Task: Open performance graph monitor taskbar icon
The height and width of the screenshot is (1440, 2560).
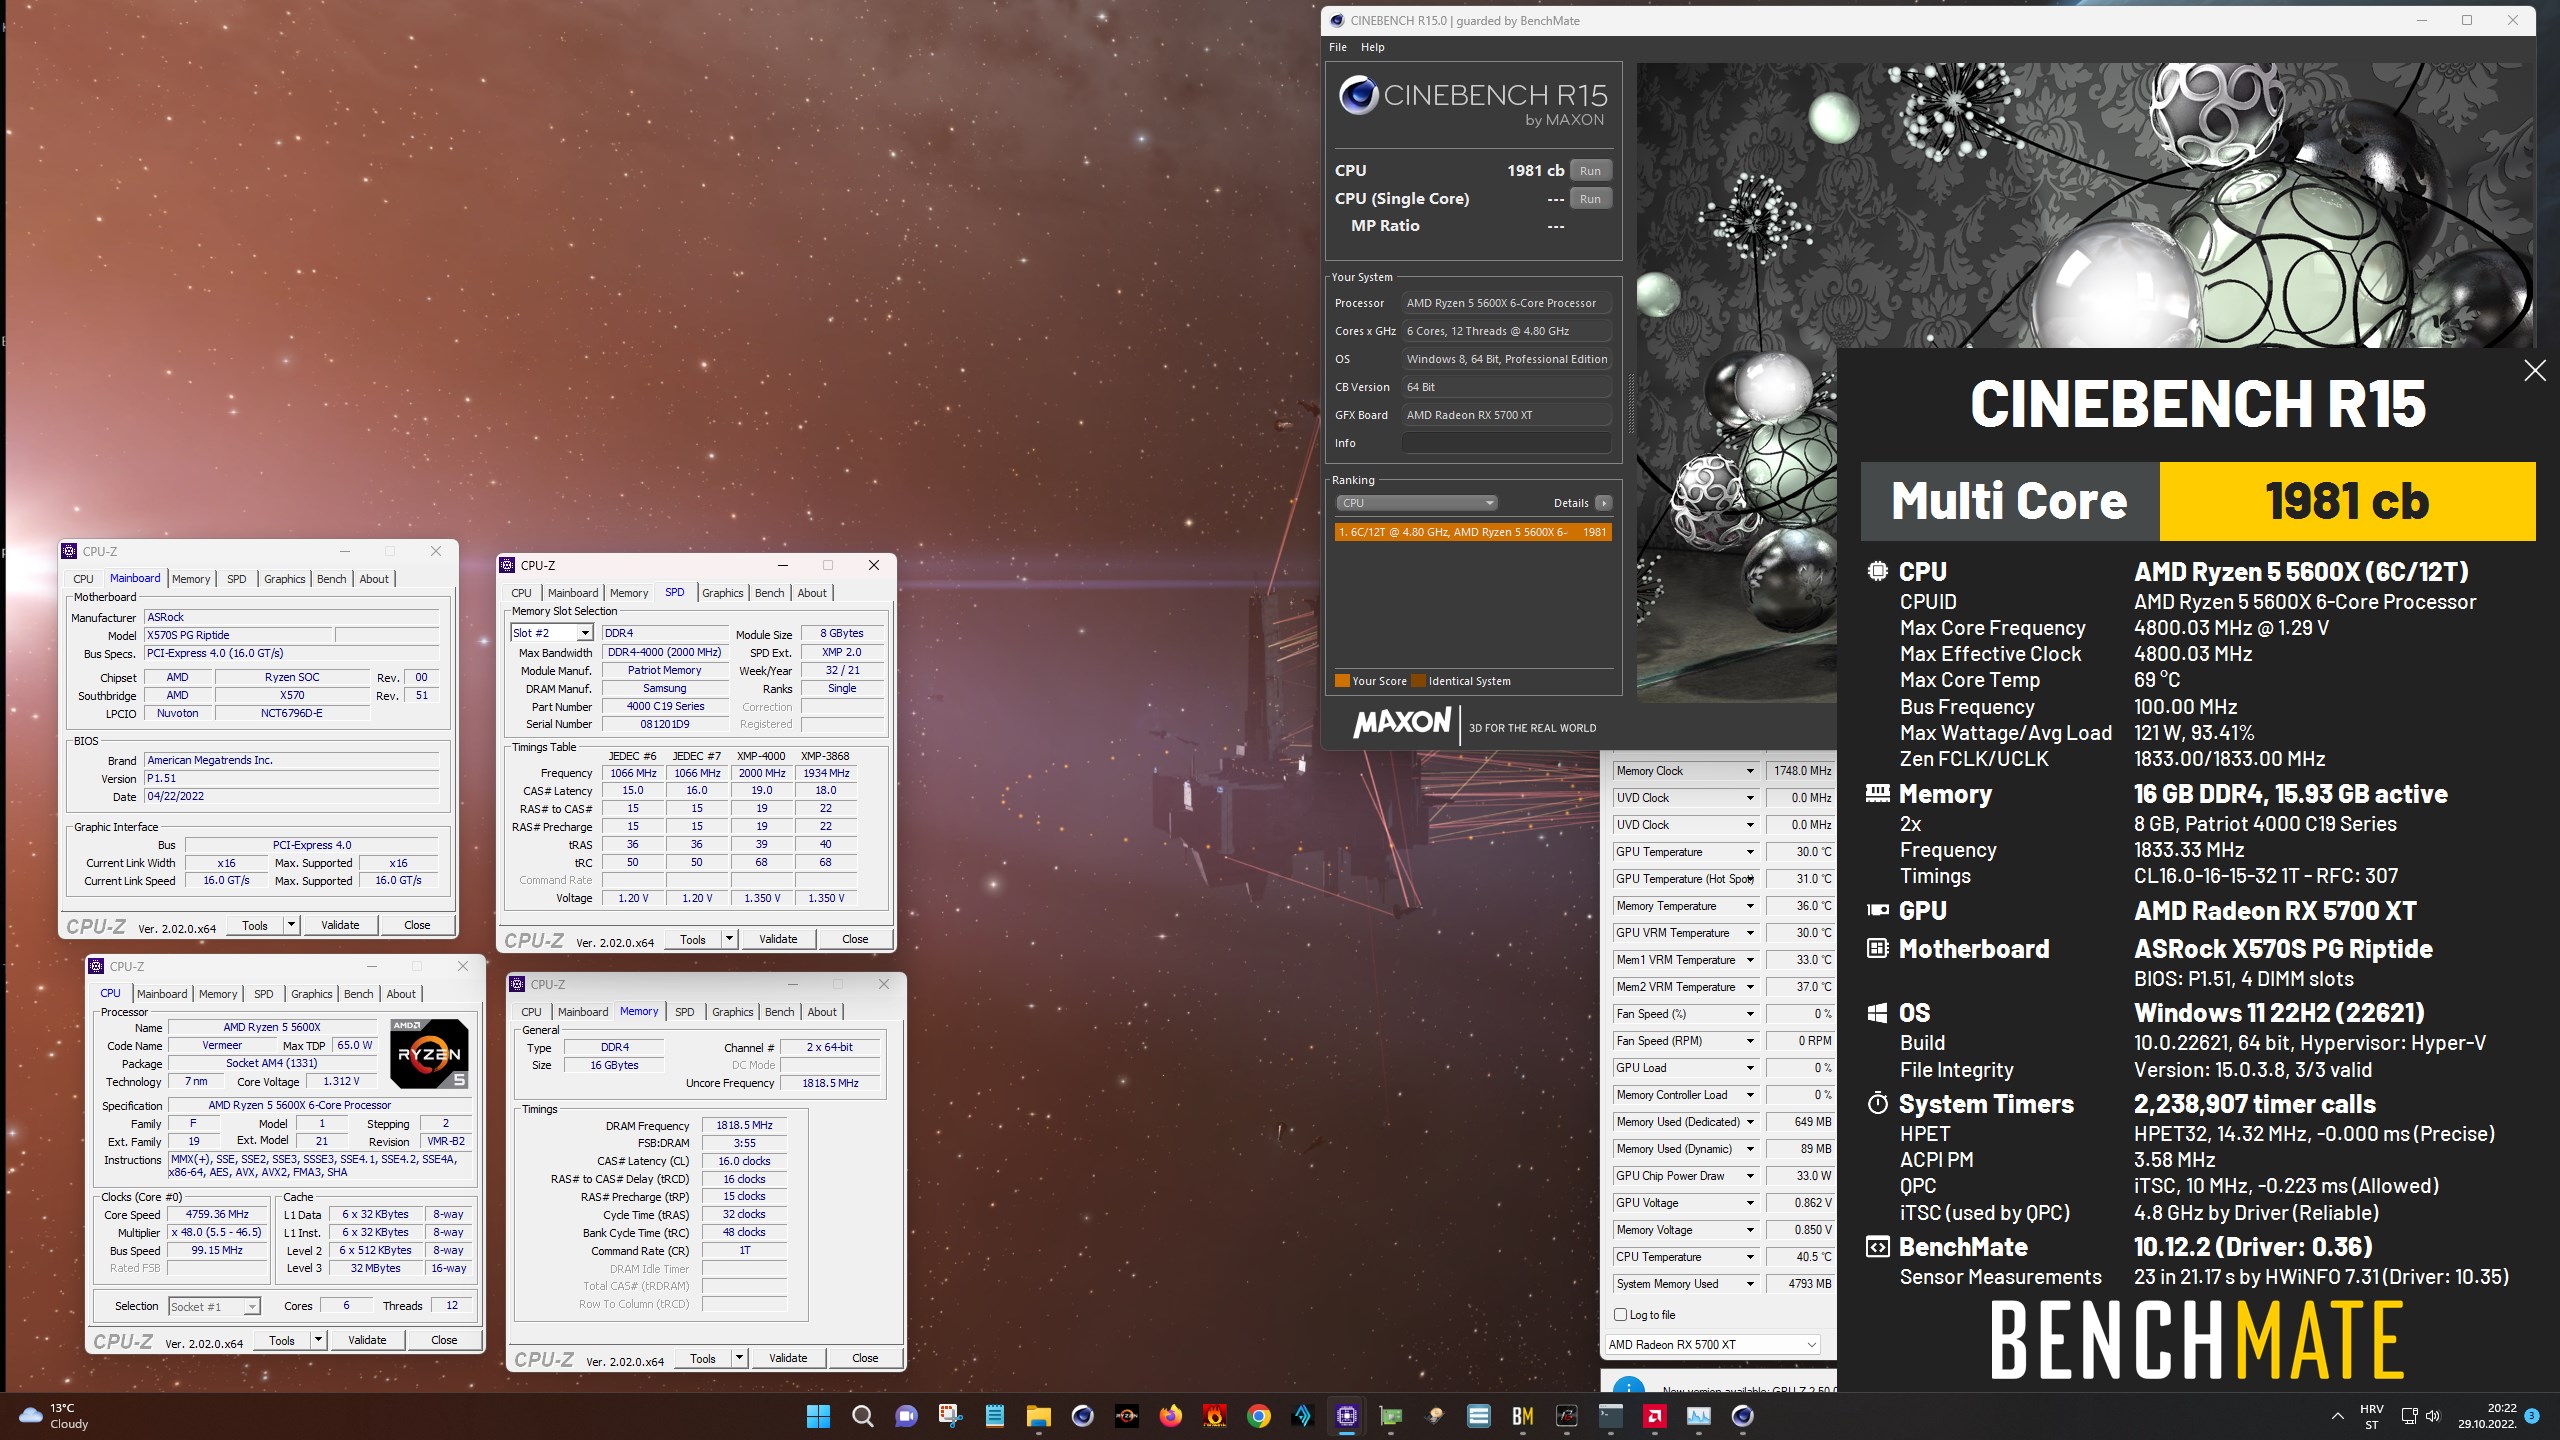Action: click(x=1698, y=1416)
